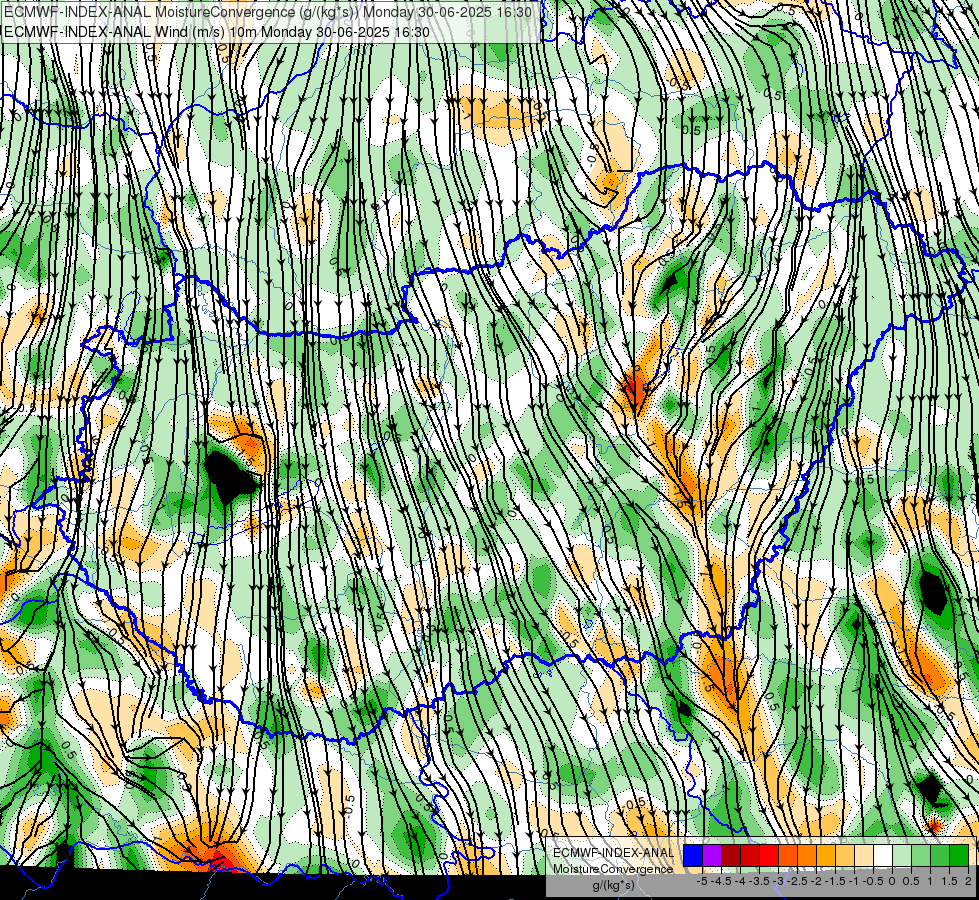Select the bright red swatch left of -3

769,855
